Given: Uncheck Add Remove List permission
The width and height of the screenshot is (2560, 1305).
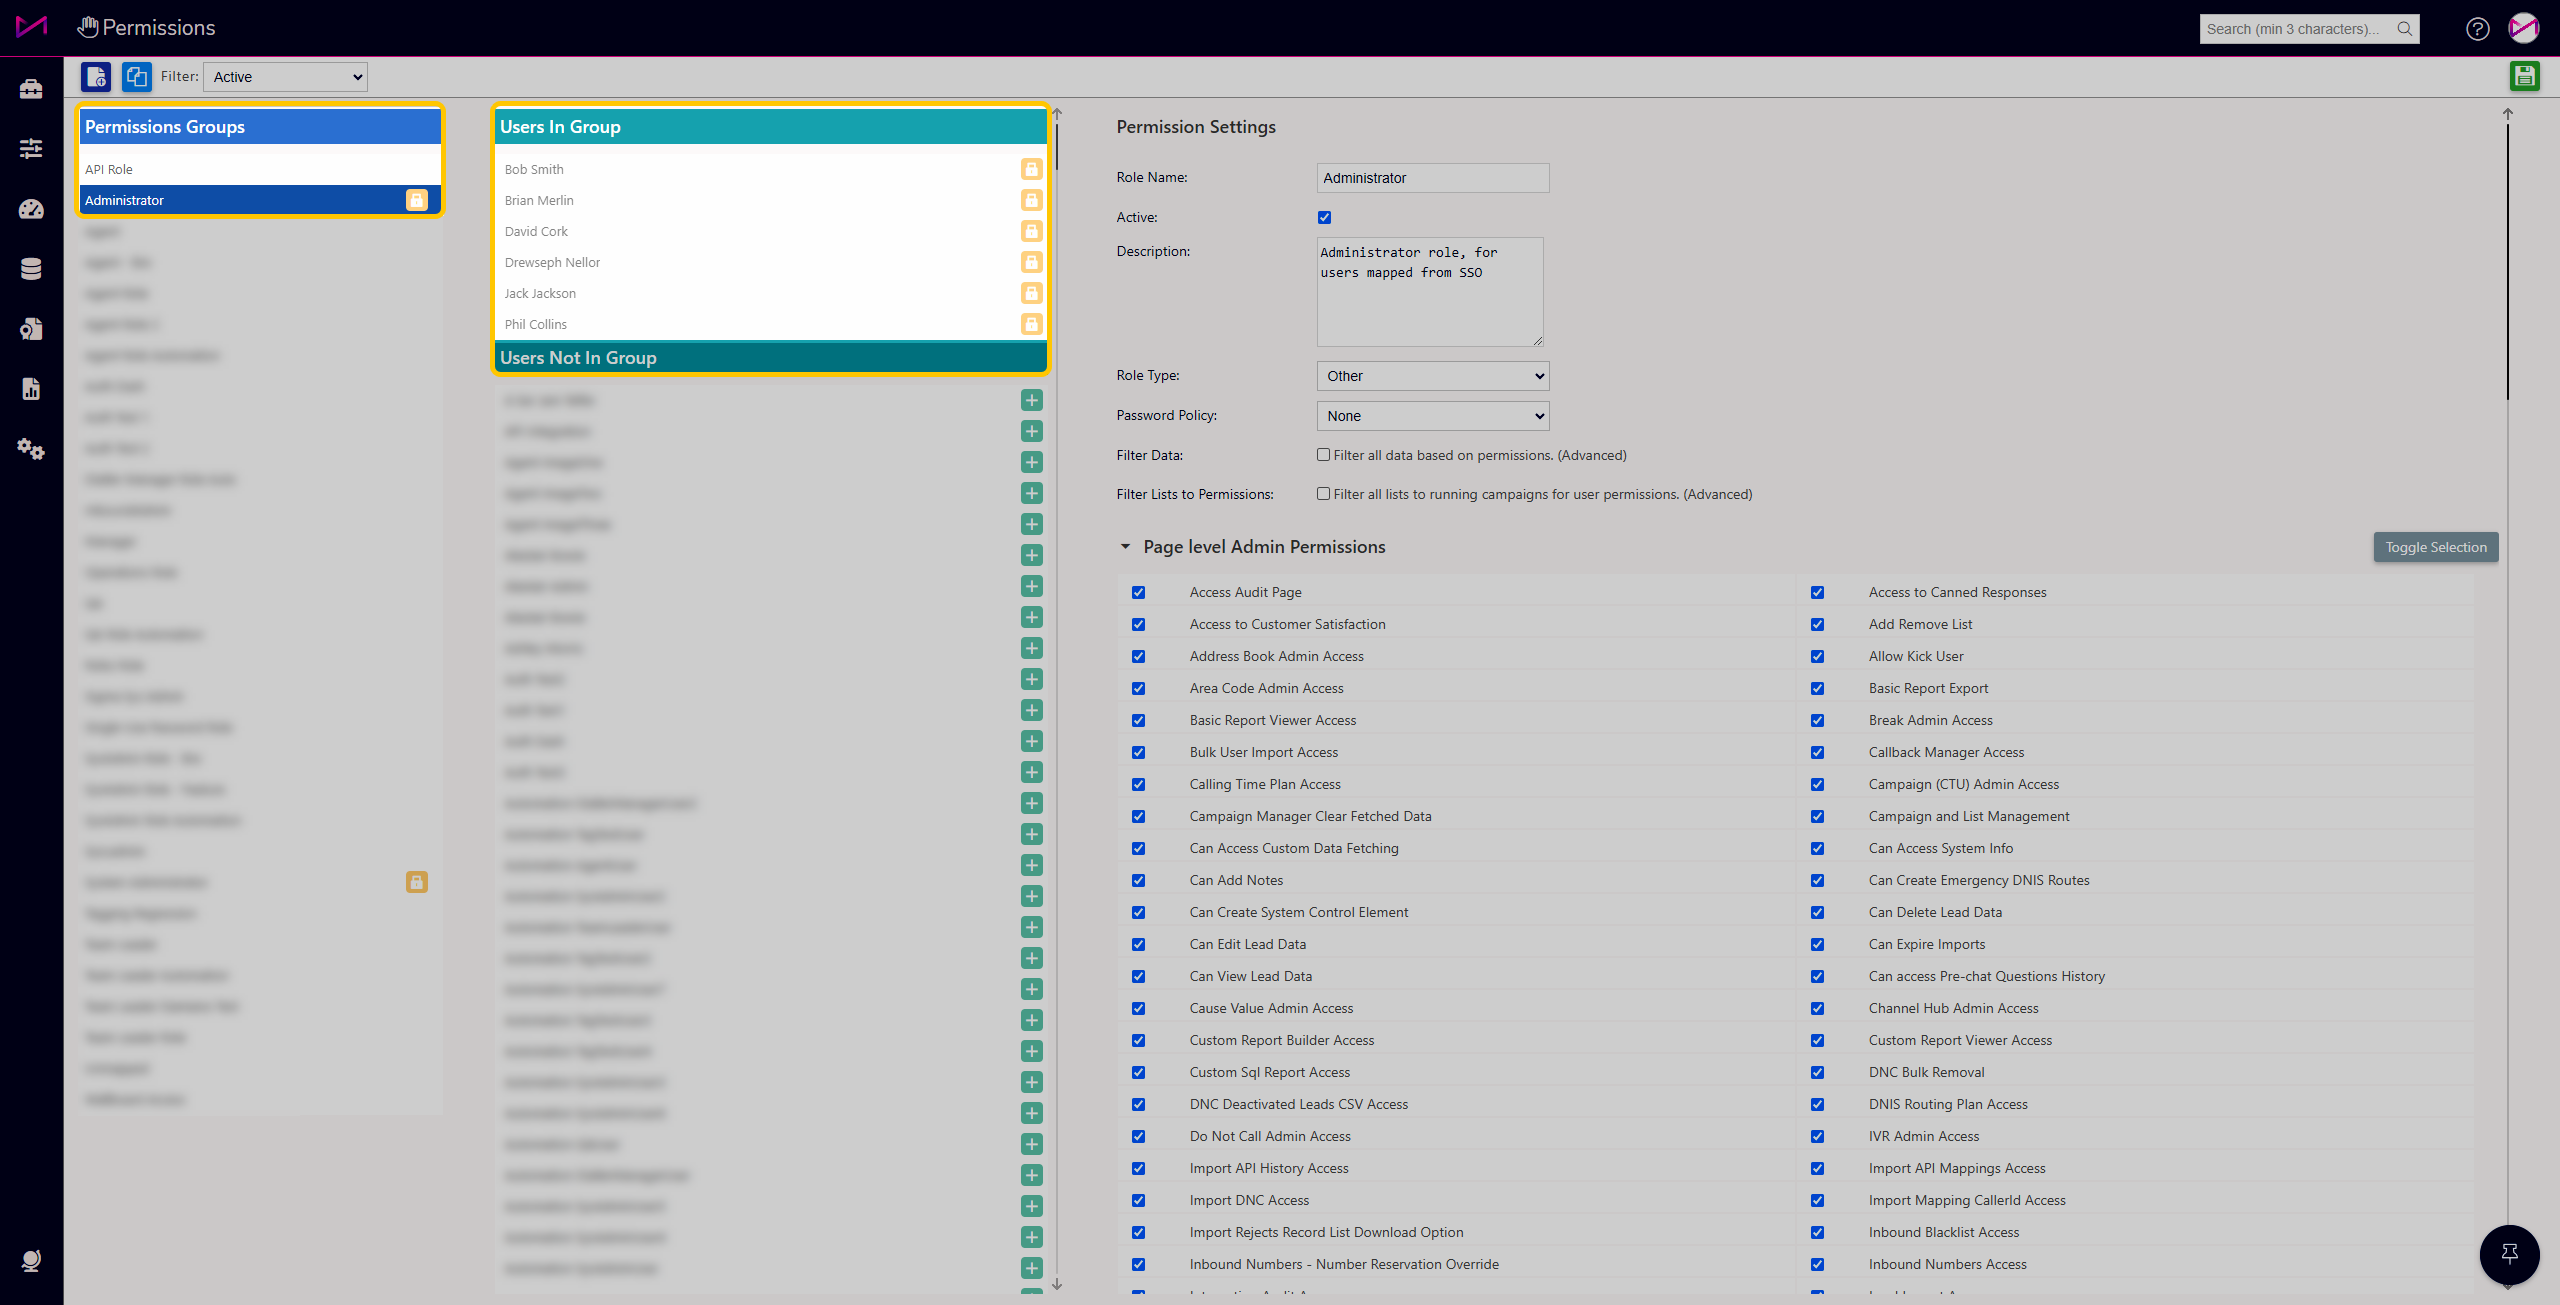Looking at the screenshot, I should tap(1817, 625).
